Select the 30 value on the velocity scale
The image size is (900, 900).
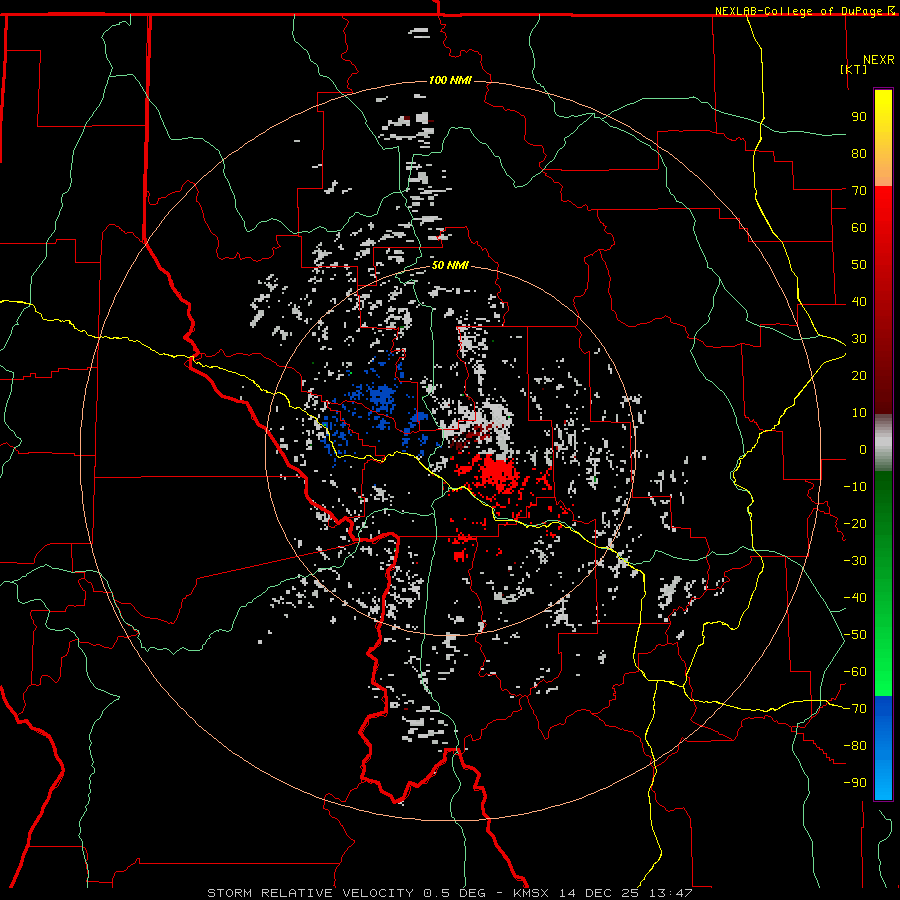pos(859,339)
